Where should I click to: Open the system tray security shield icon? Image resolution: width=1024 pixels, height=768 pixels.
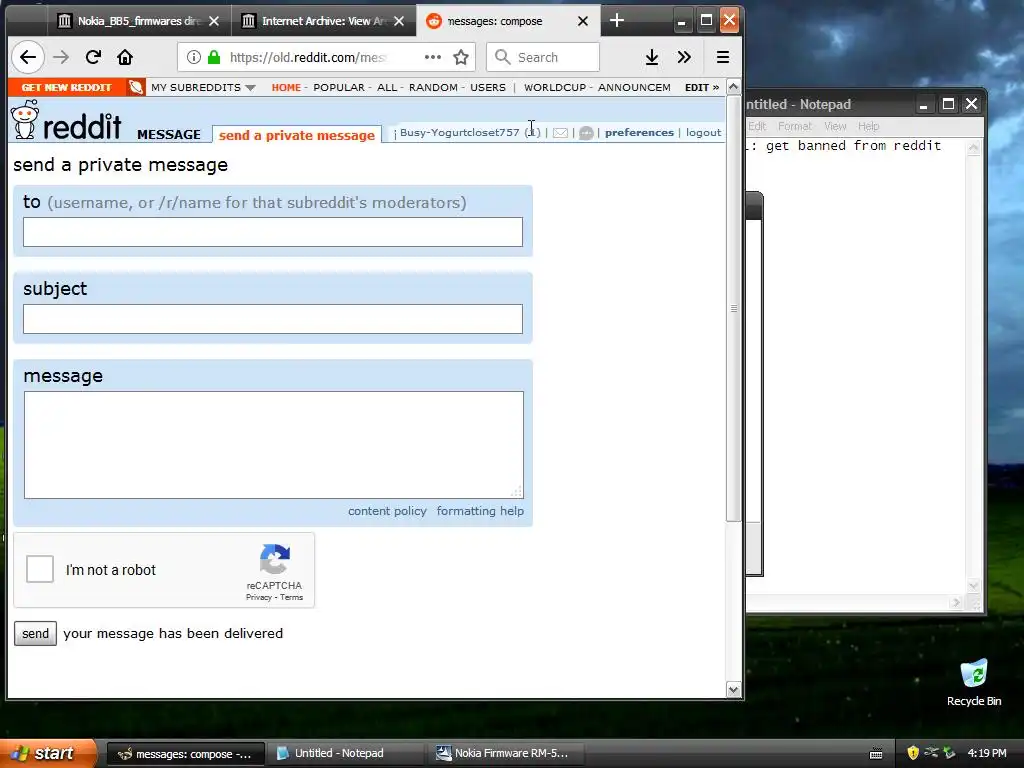point(913,753)
